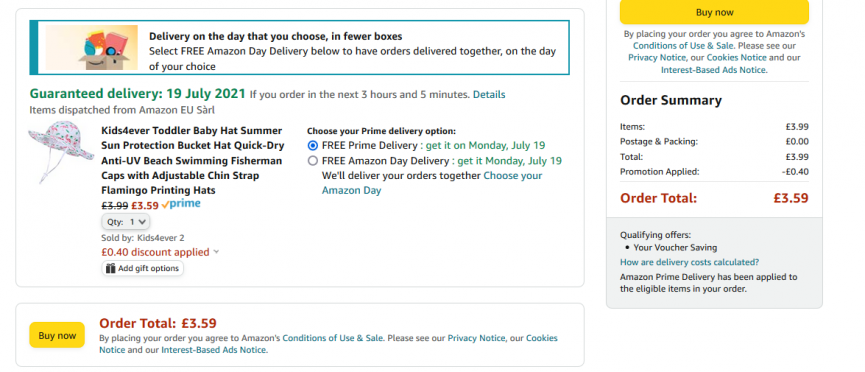Viewport: 865px width, 372px height.
Task: Click the Prime logo badge beside the price
Action: tap(181, 204)
